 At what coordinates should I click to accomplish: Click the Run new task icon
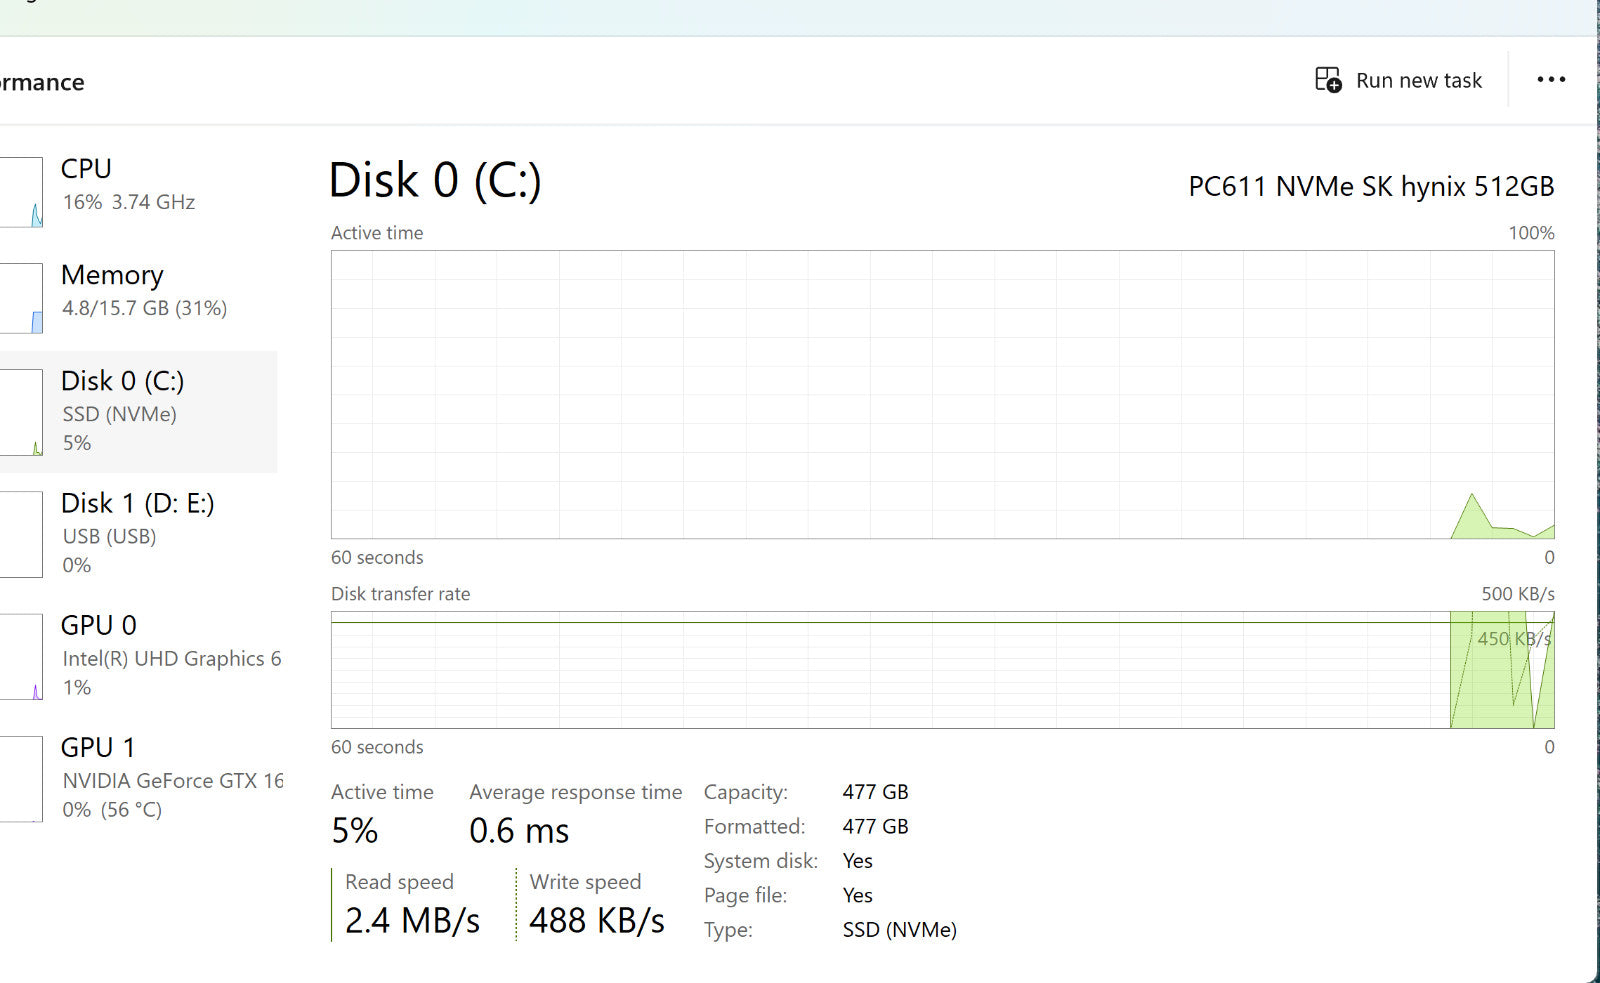[1328, 80]
